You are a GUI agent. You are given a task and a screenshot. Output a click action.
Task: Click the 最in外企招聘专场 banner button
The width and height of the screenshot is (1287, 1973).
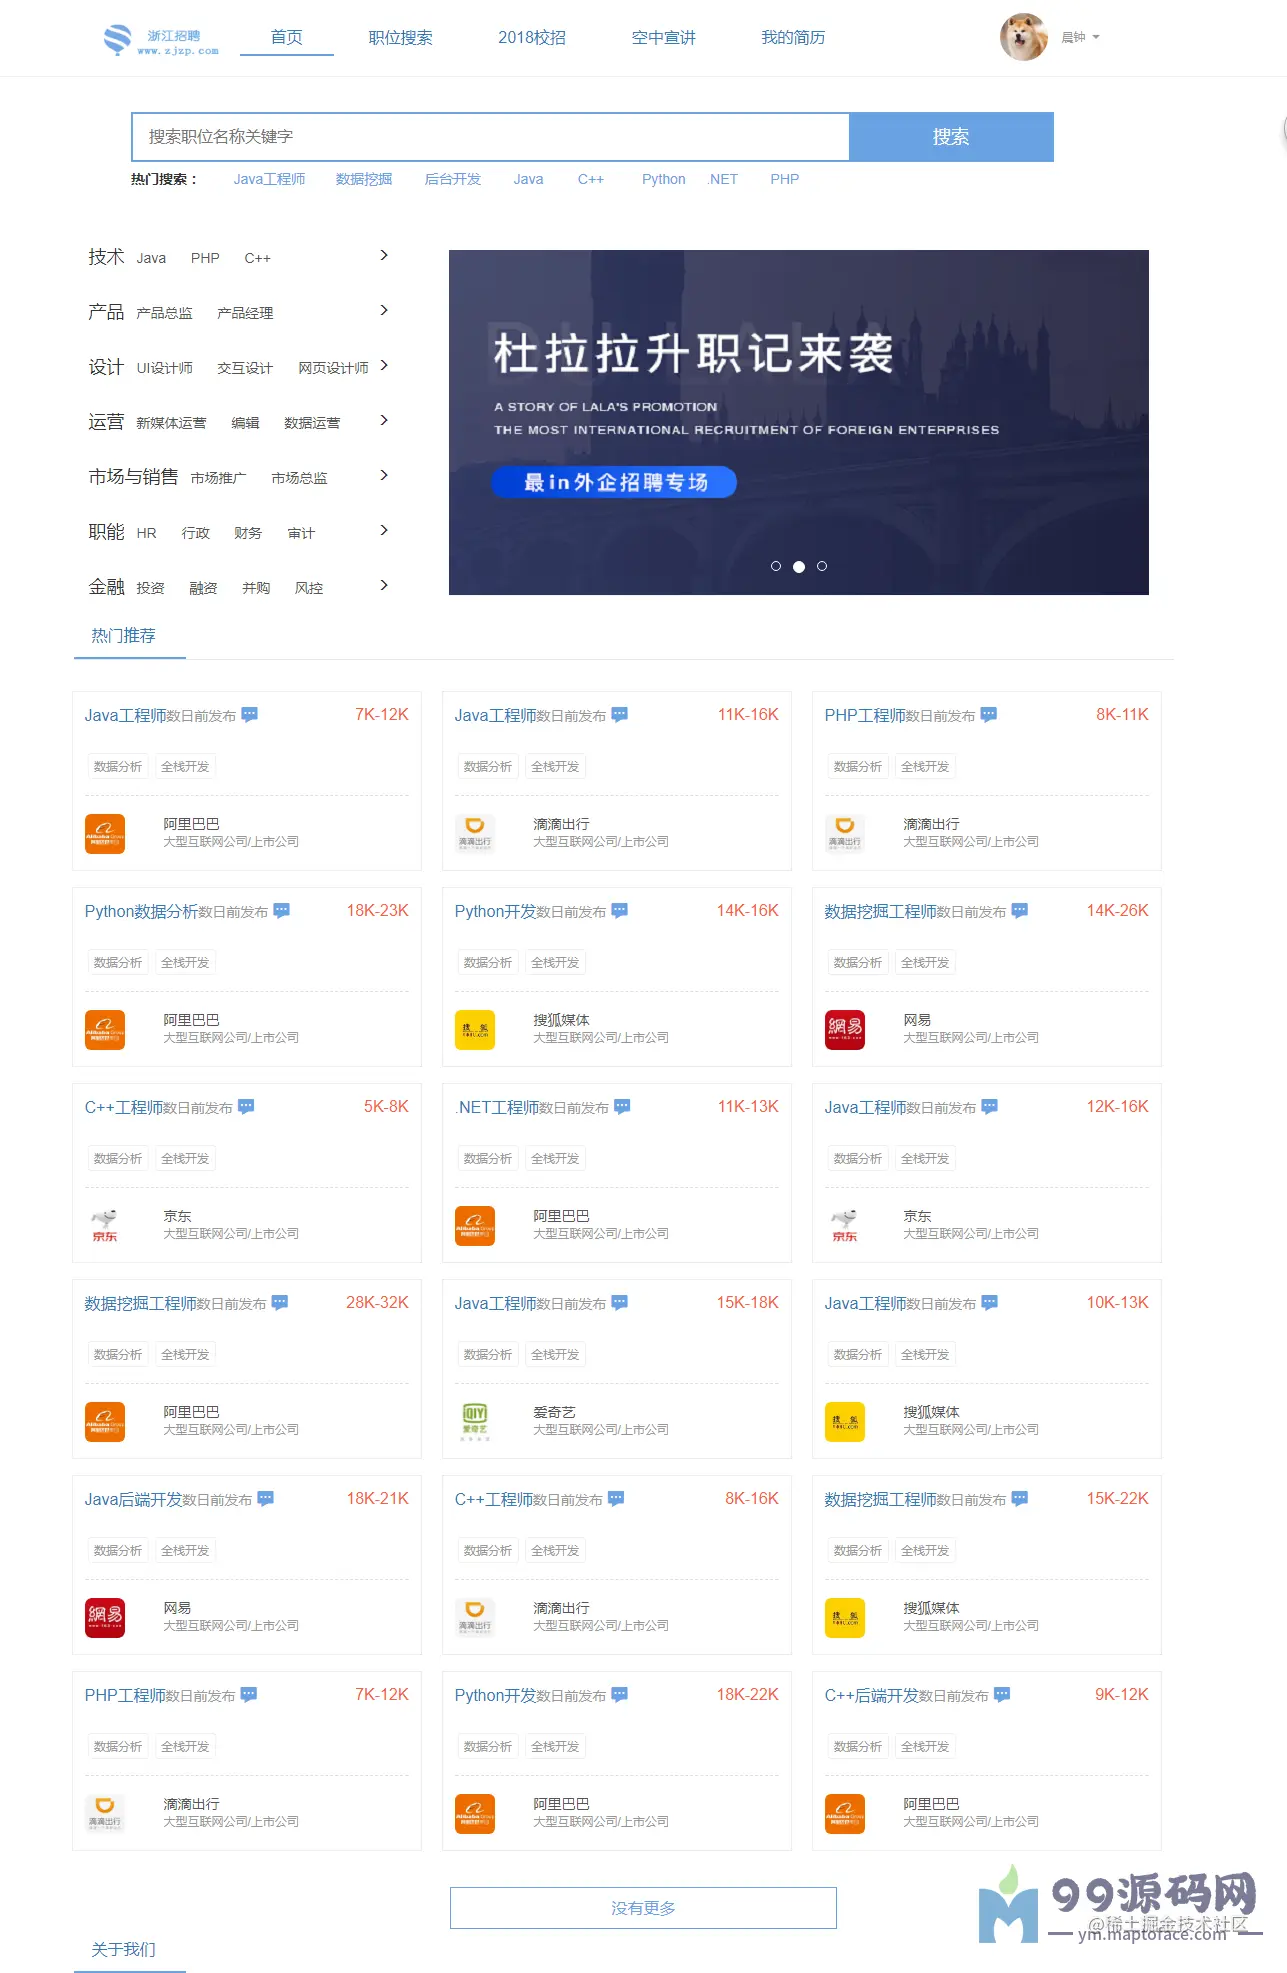[x=614, y=482]
